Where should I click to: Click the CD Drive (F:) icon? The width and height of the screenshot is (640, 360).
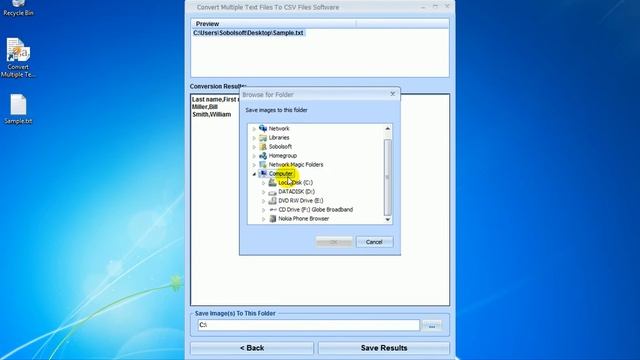point(272,209)
